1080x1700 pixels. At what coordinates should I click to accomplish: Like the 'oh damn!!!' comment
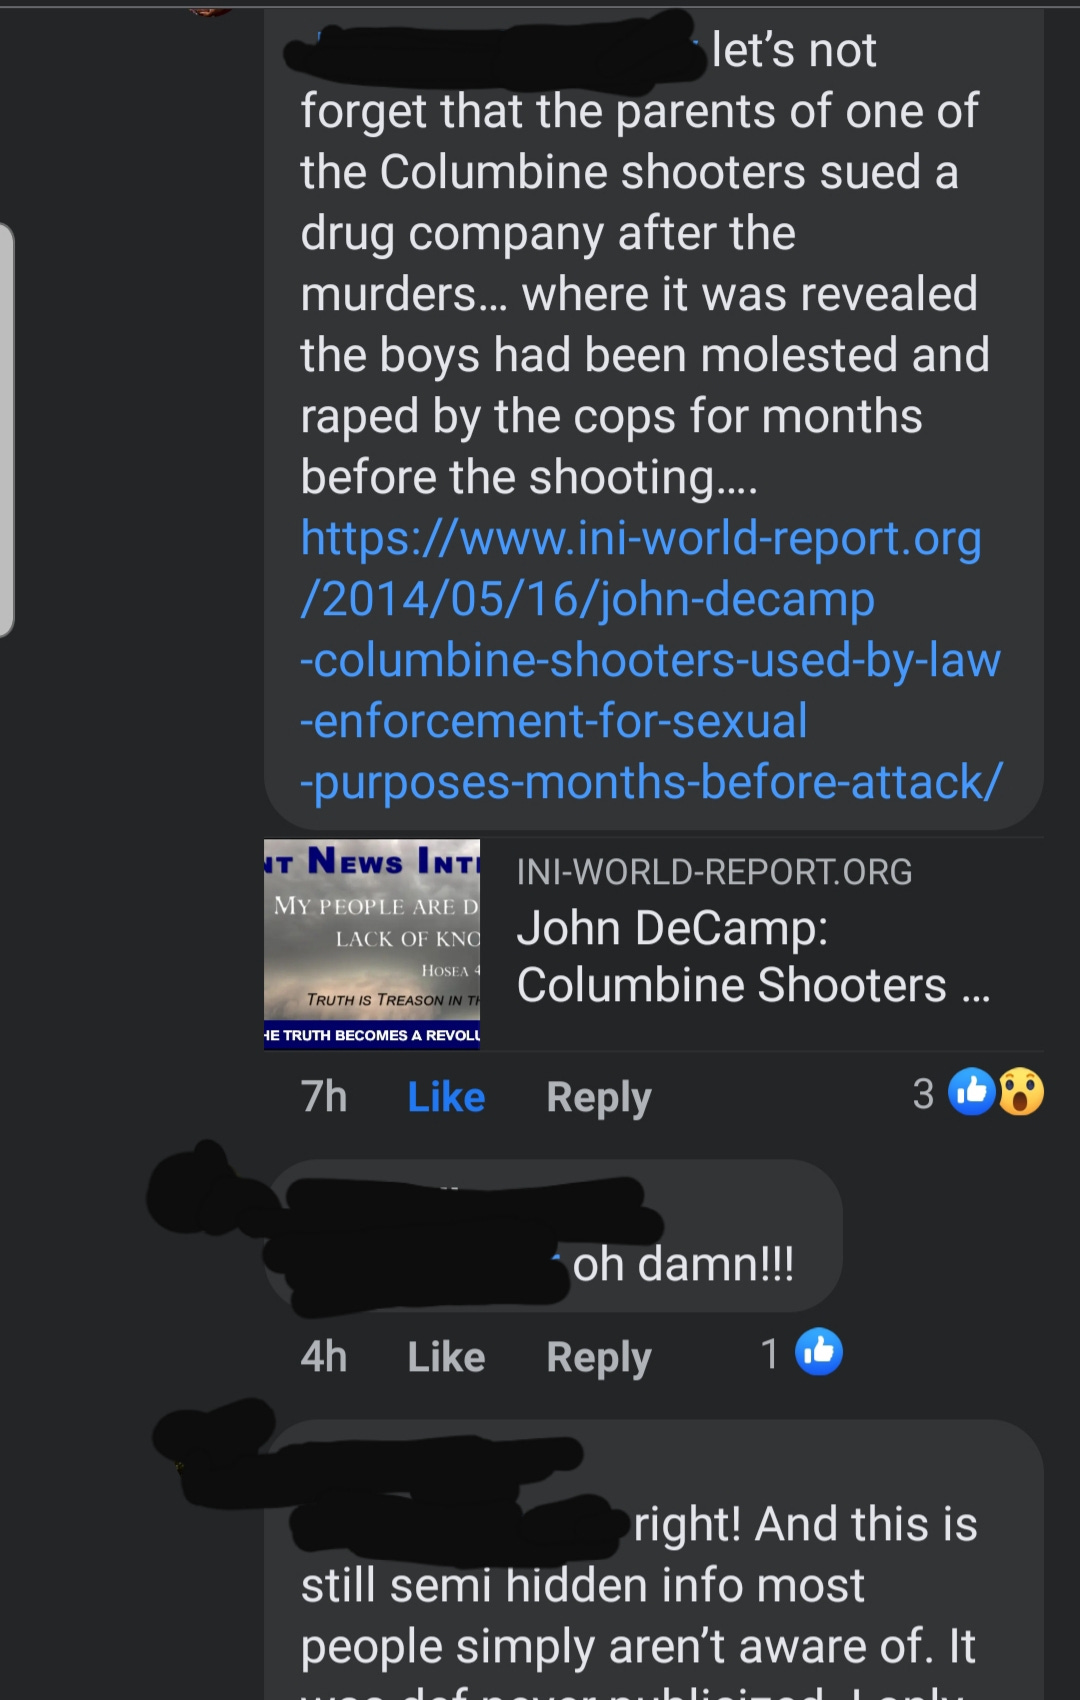coord(446,1357)
